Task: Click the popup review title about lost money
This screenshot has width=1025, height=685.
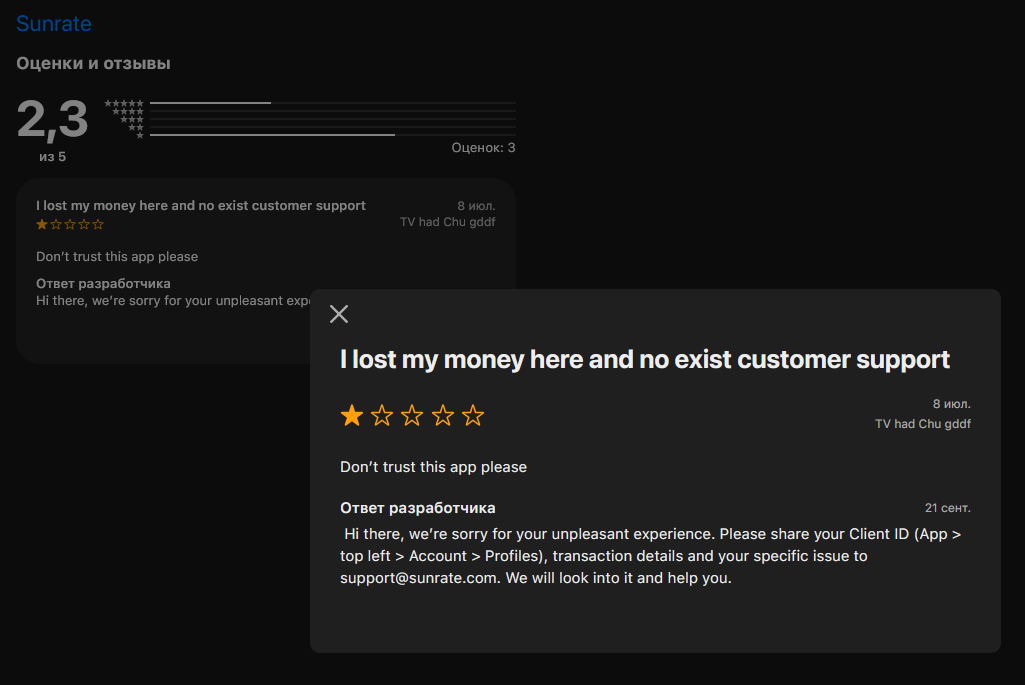Action: pos(645,359)
